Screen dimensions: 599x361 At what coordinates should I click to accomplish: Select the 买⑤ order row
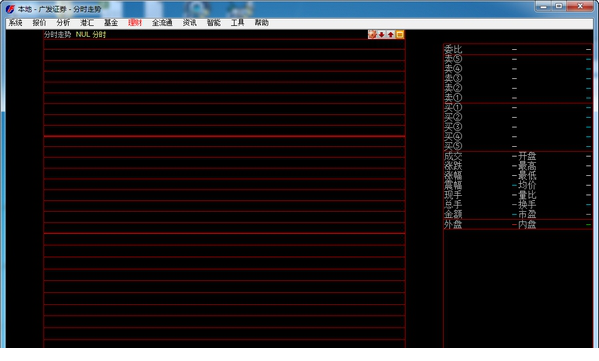click(518, 146)
